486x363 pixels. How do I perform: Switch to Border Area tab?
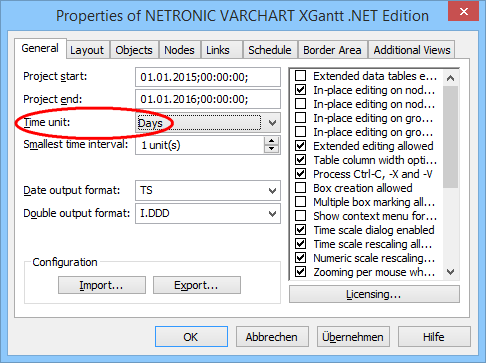pyautogui.click(x=332, y=50)
